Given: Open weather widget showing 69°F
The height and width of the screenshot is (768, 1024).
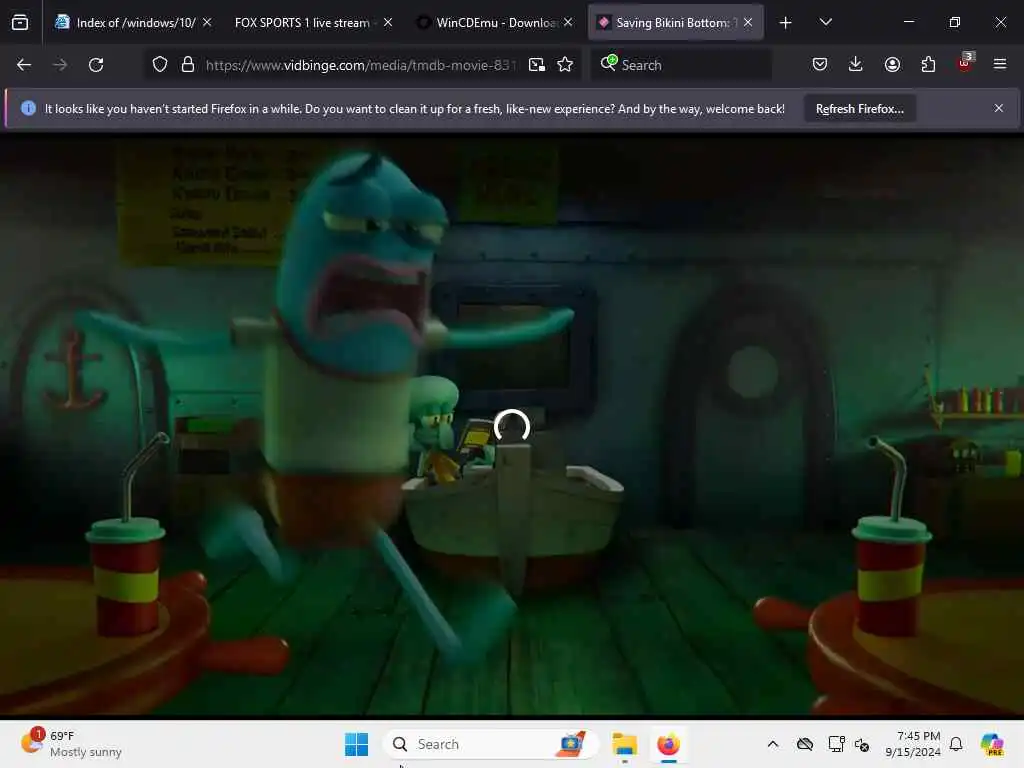Looking at the screenshot, I should 71,744.
